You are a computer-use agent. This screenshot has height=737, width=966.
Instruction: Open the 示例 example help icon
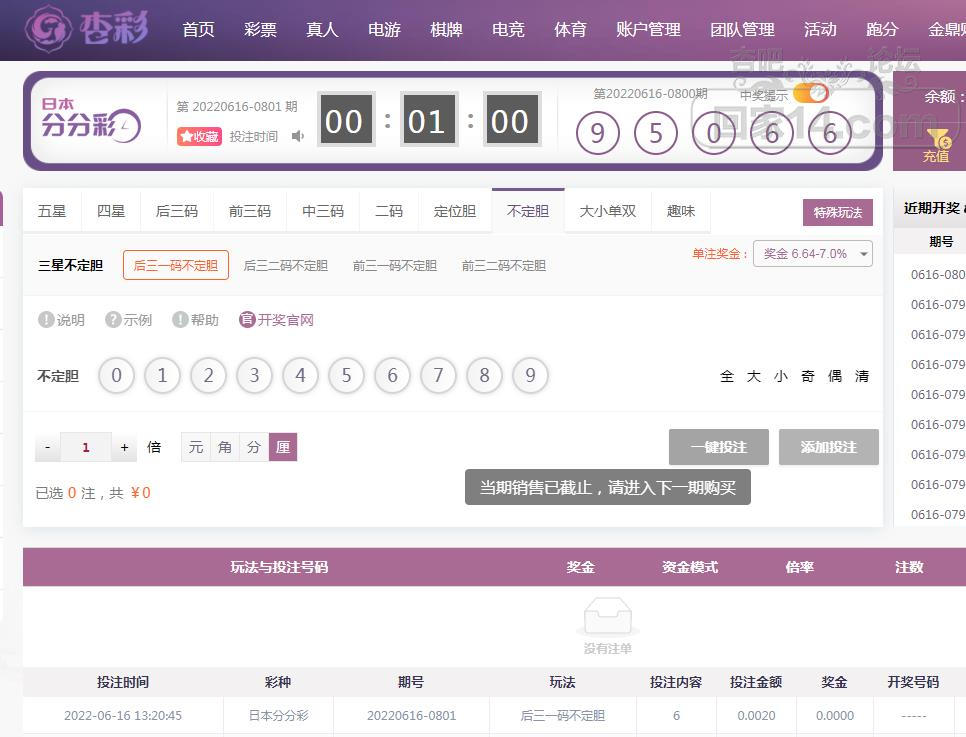click(113, 320)
